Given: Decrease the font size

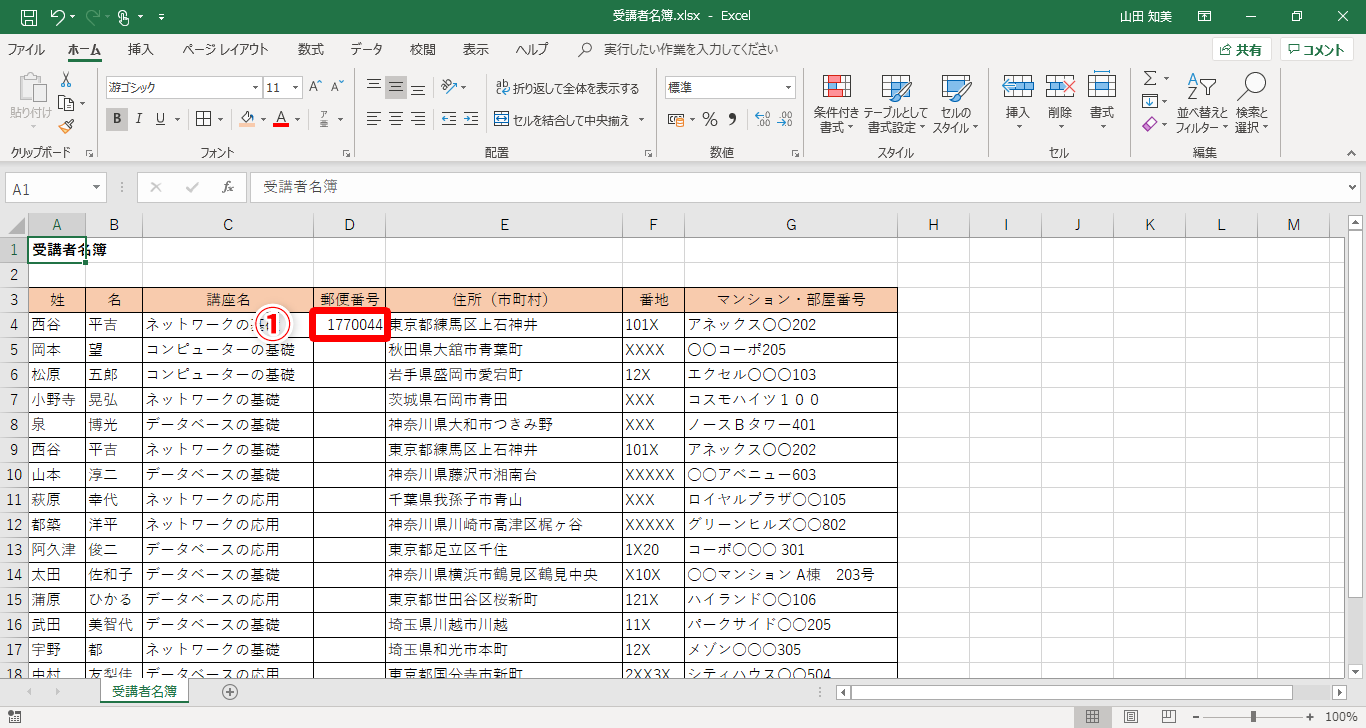Looking at the screenshot, I should [x=336, y=88].
